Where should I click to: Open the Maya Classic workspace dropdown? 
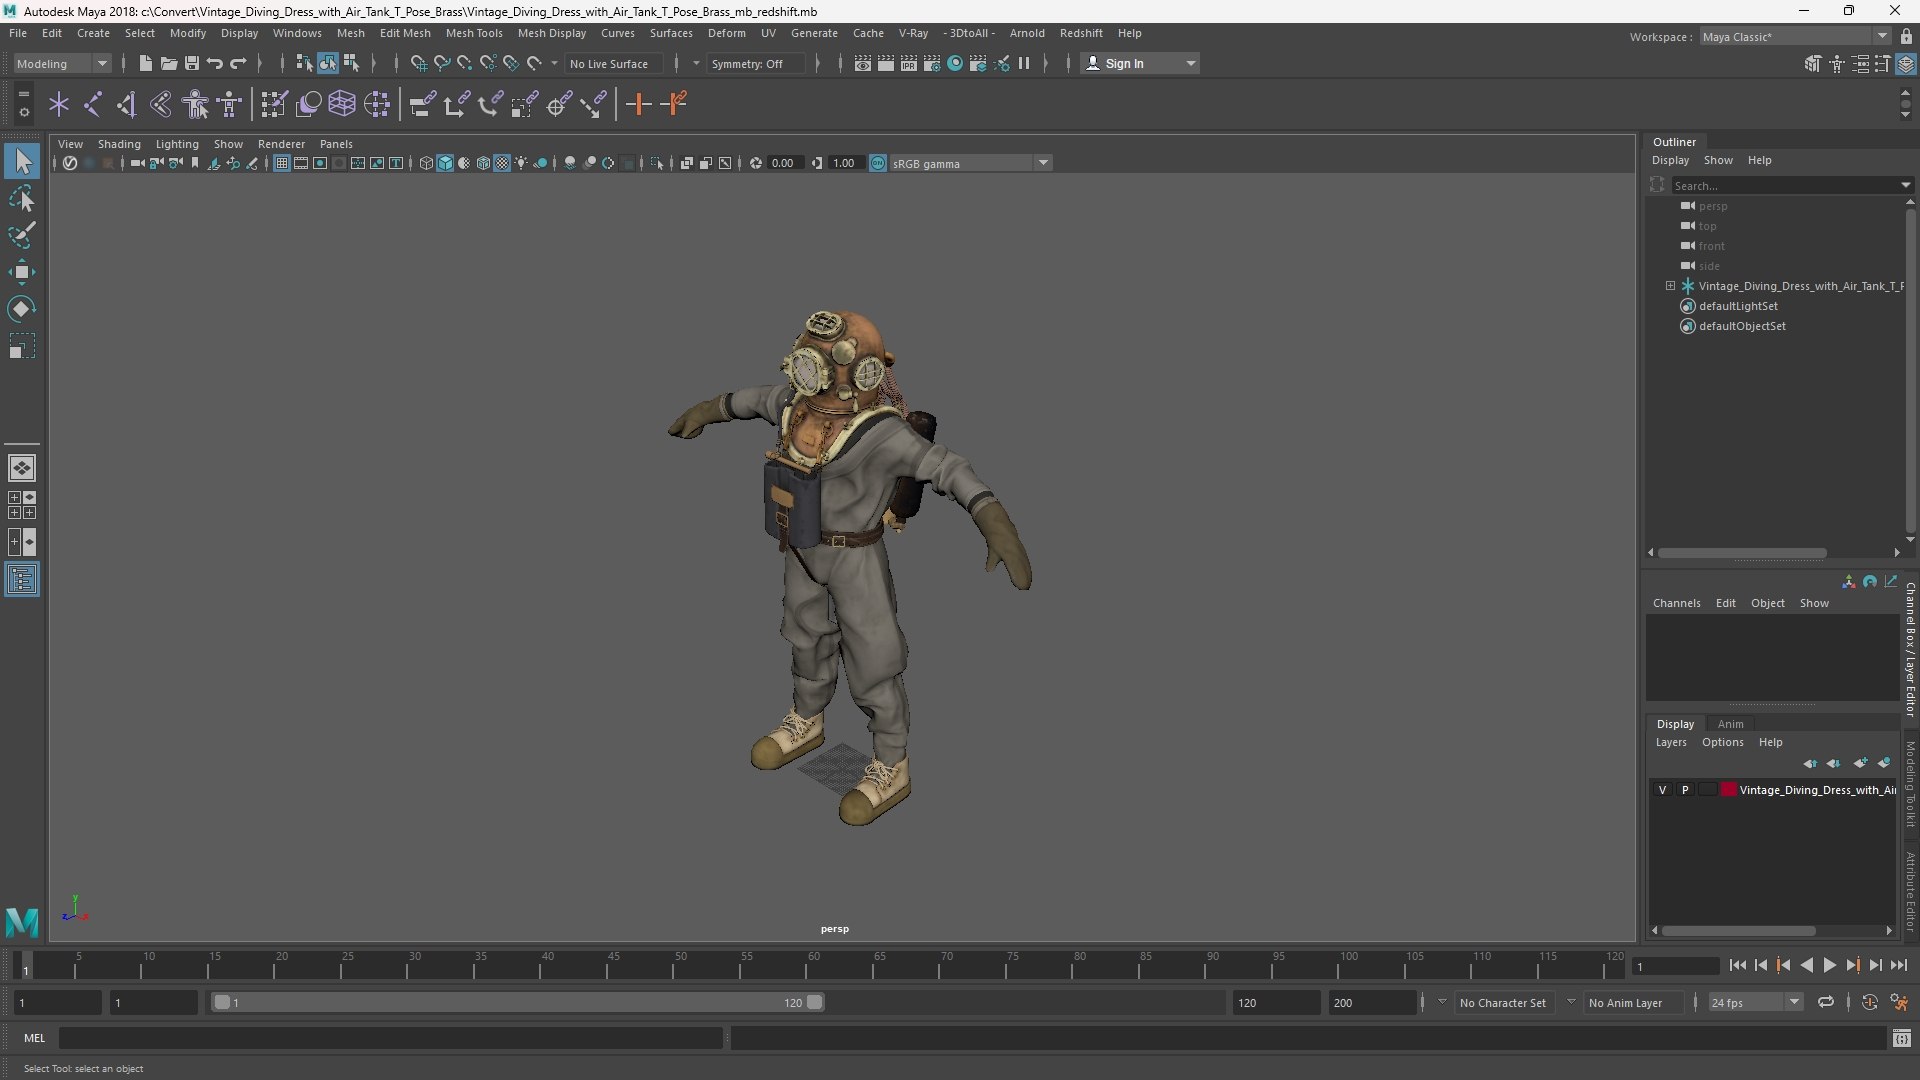tap(1795, 37)
